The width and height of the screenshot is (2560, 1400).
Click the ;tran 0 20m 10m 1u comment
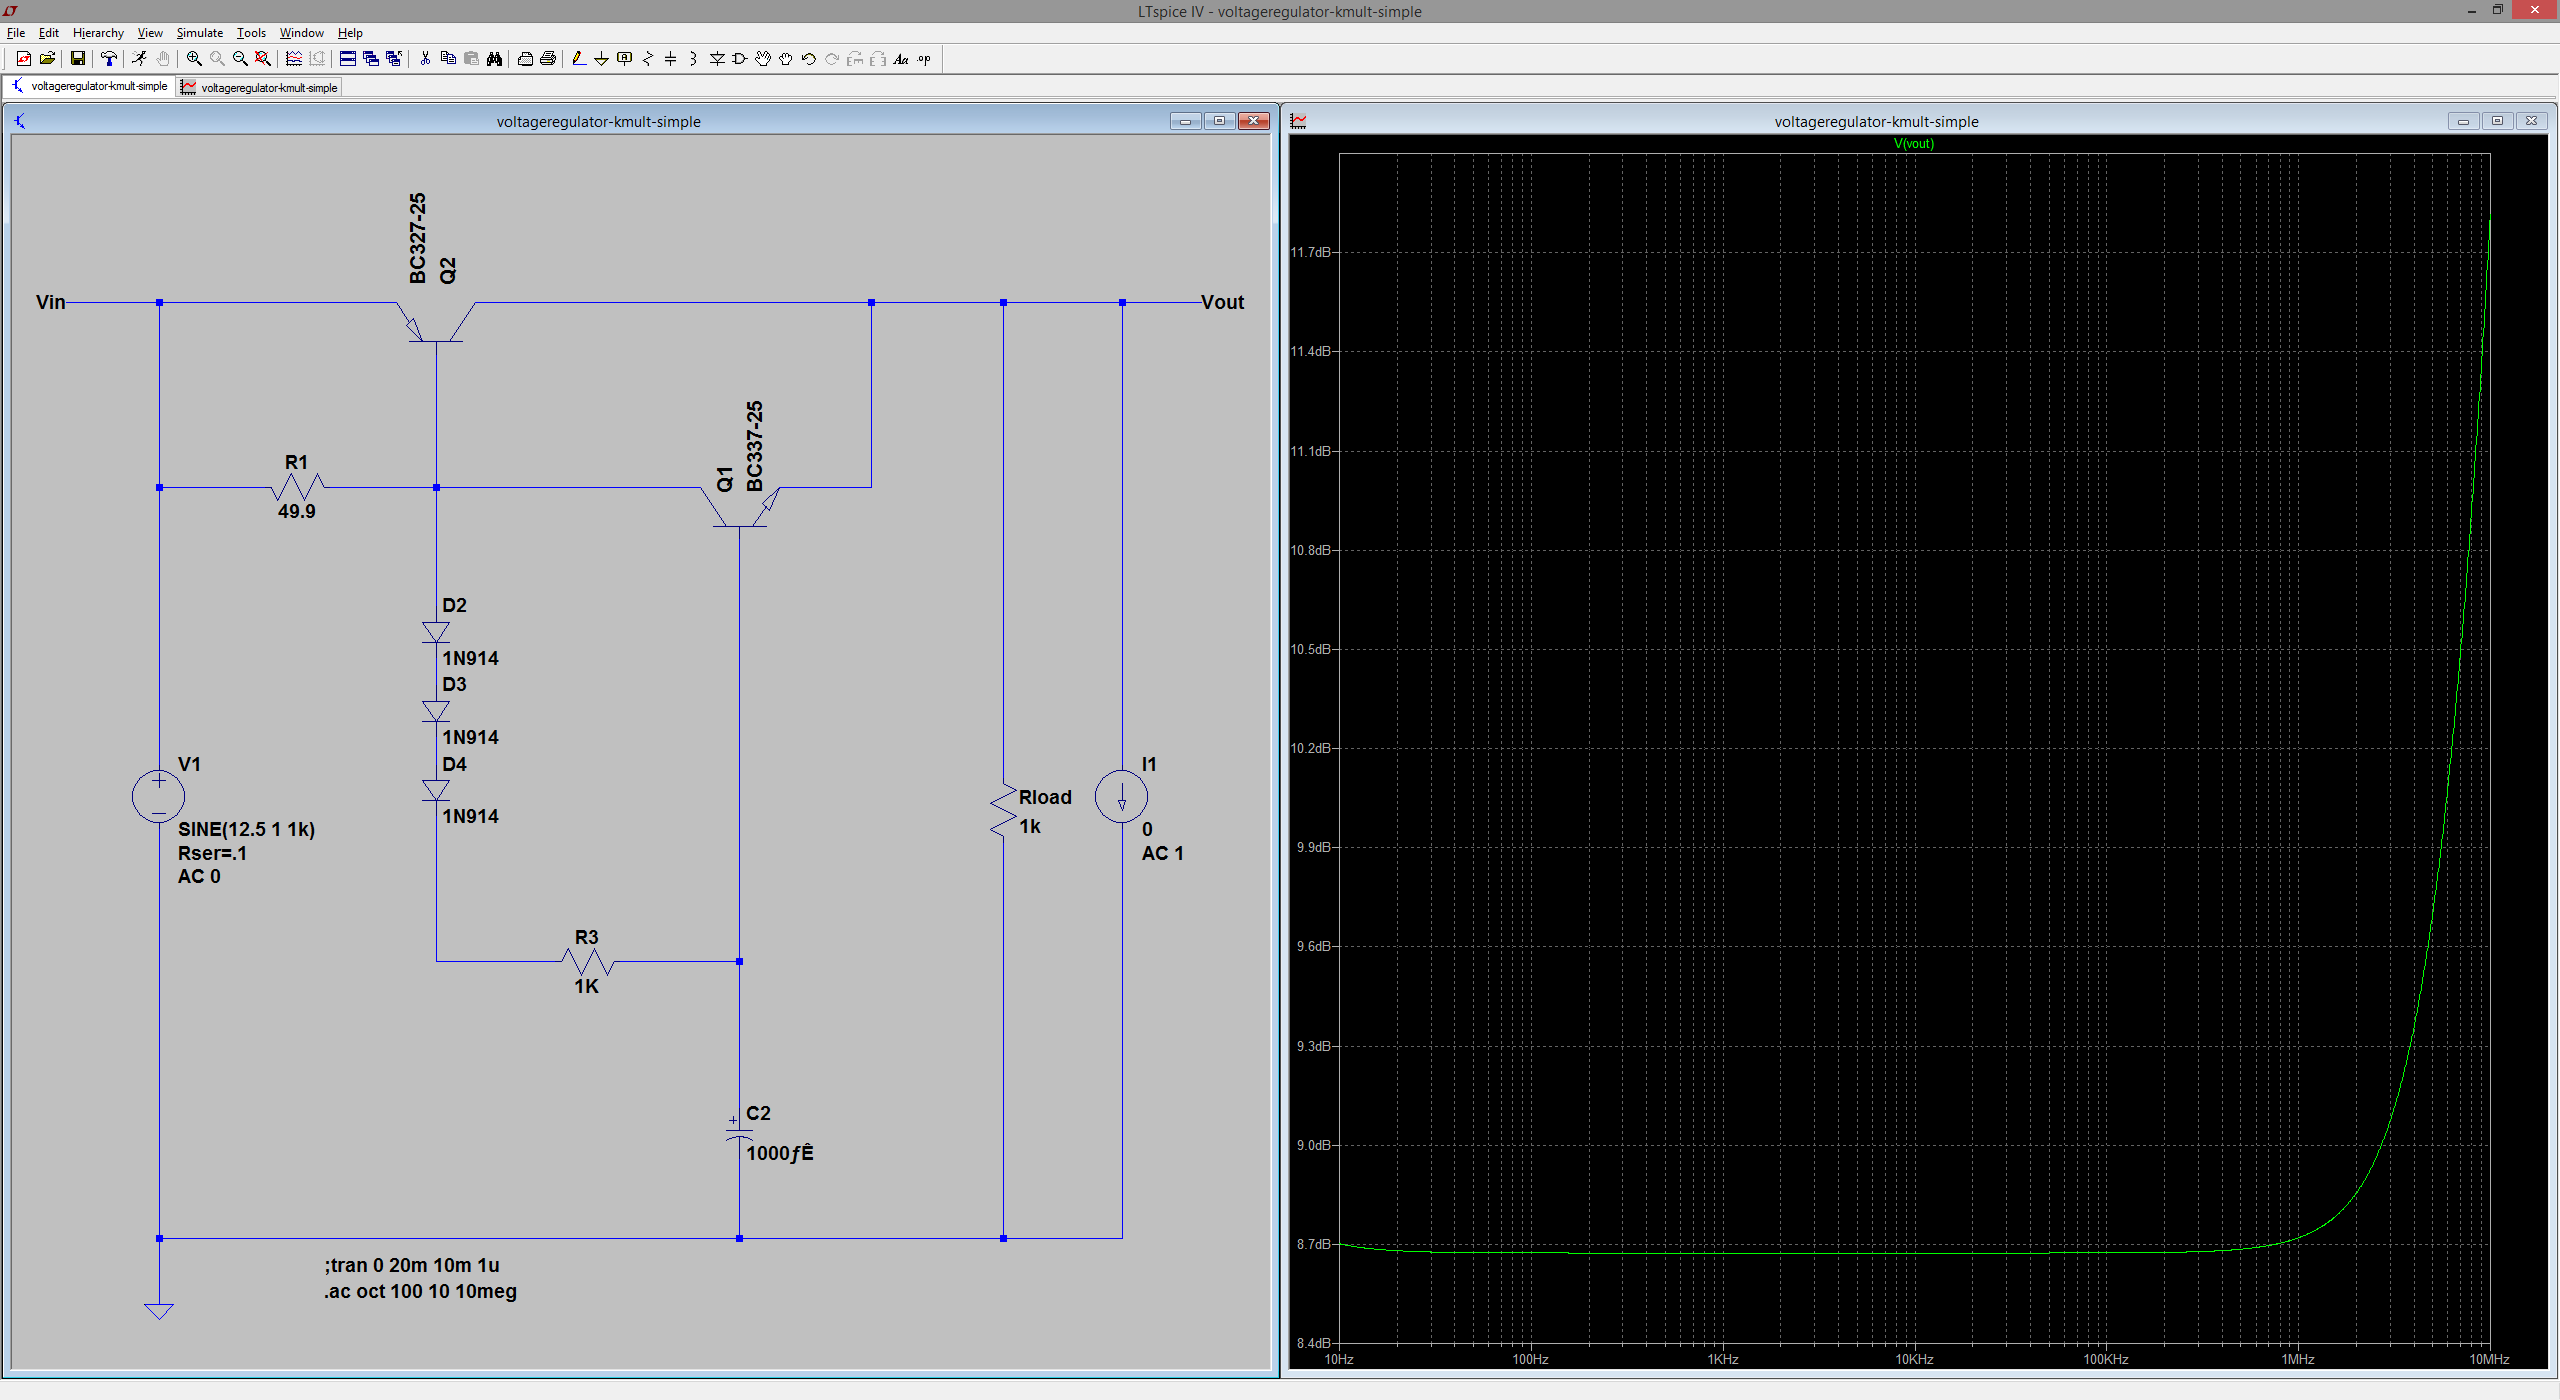click(x=411, y=1265)
